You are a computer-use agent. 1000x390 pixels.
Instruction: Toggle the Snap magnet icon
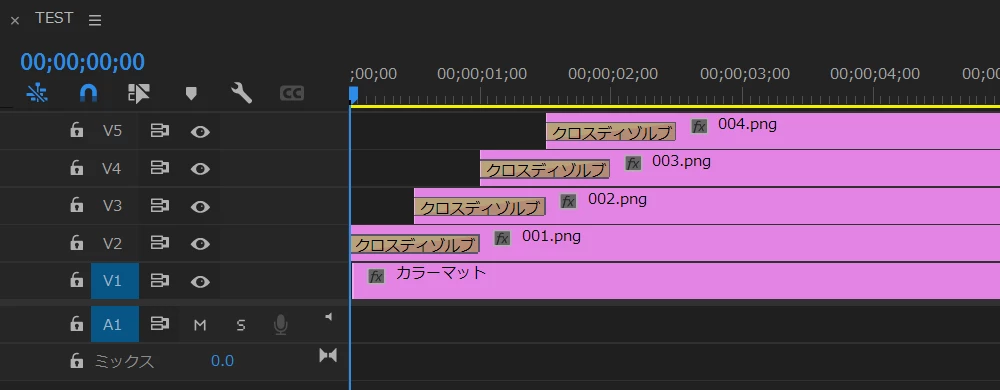(x=88, y=94)
